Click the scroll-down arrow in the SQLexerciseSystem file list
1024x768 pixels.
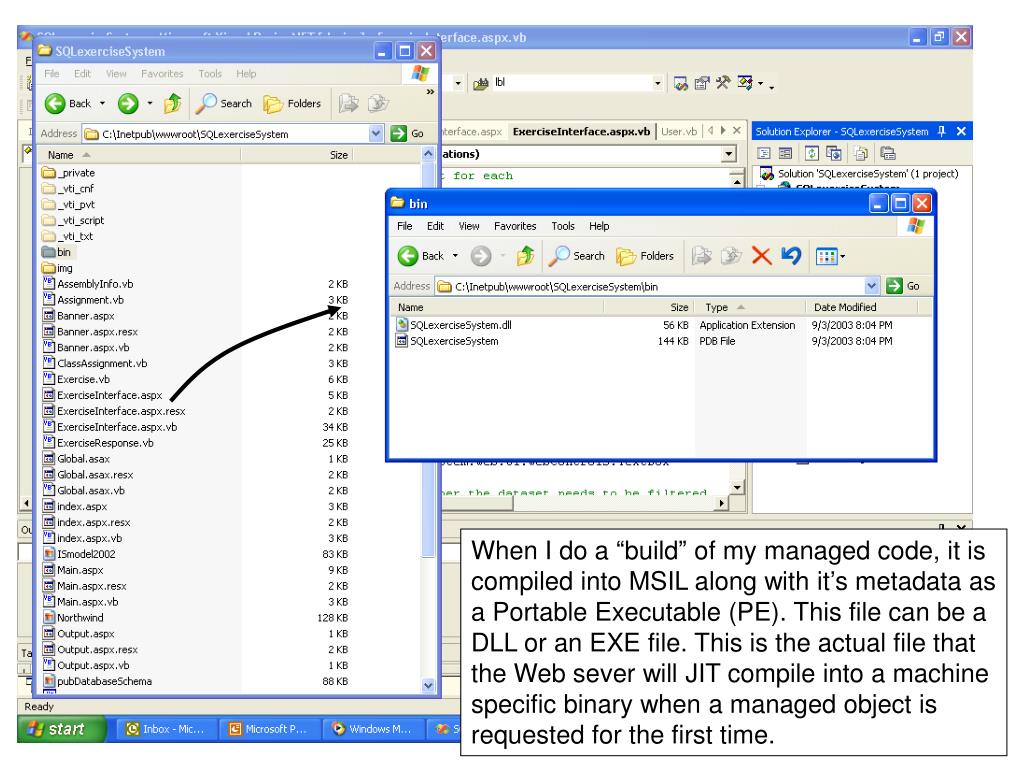coord(428,685)
